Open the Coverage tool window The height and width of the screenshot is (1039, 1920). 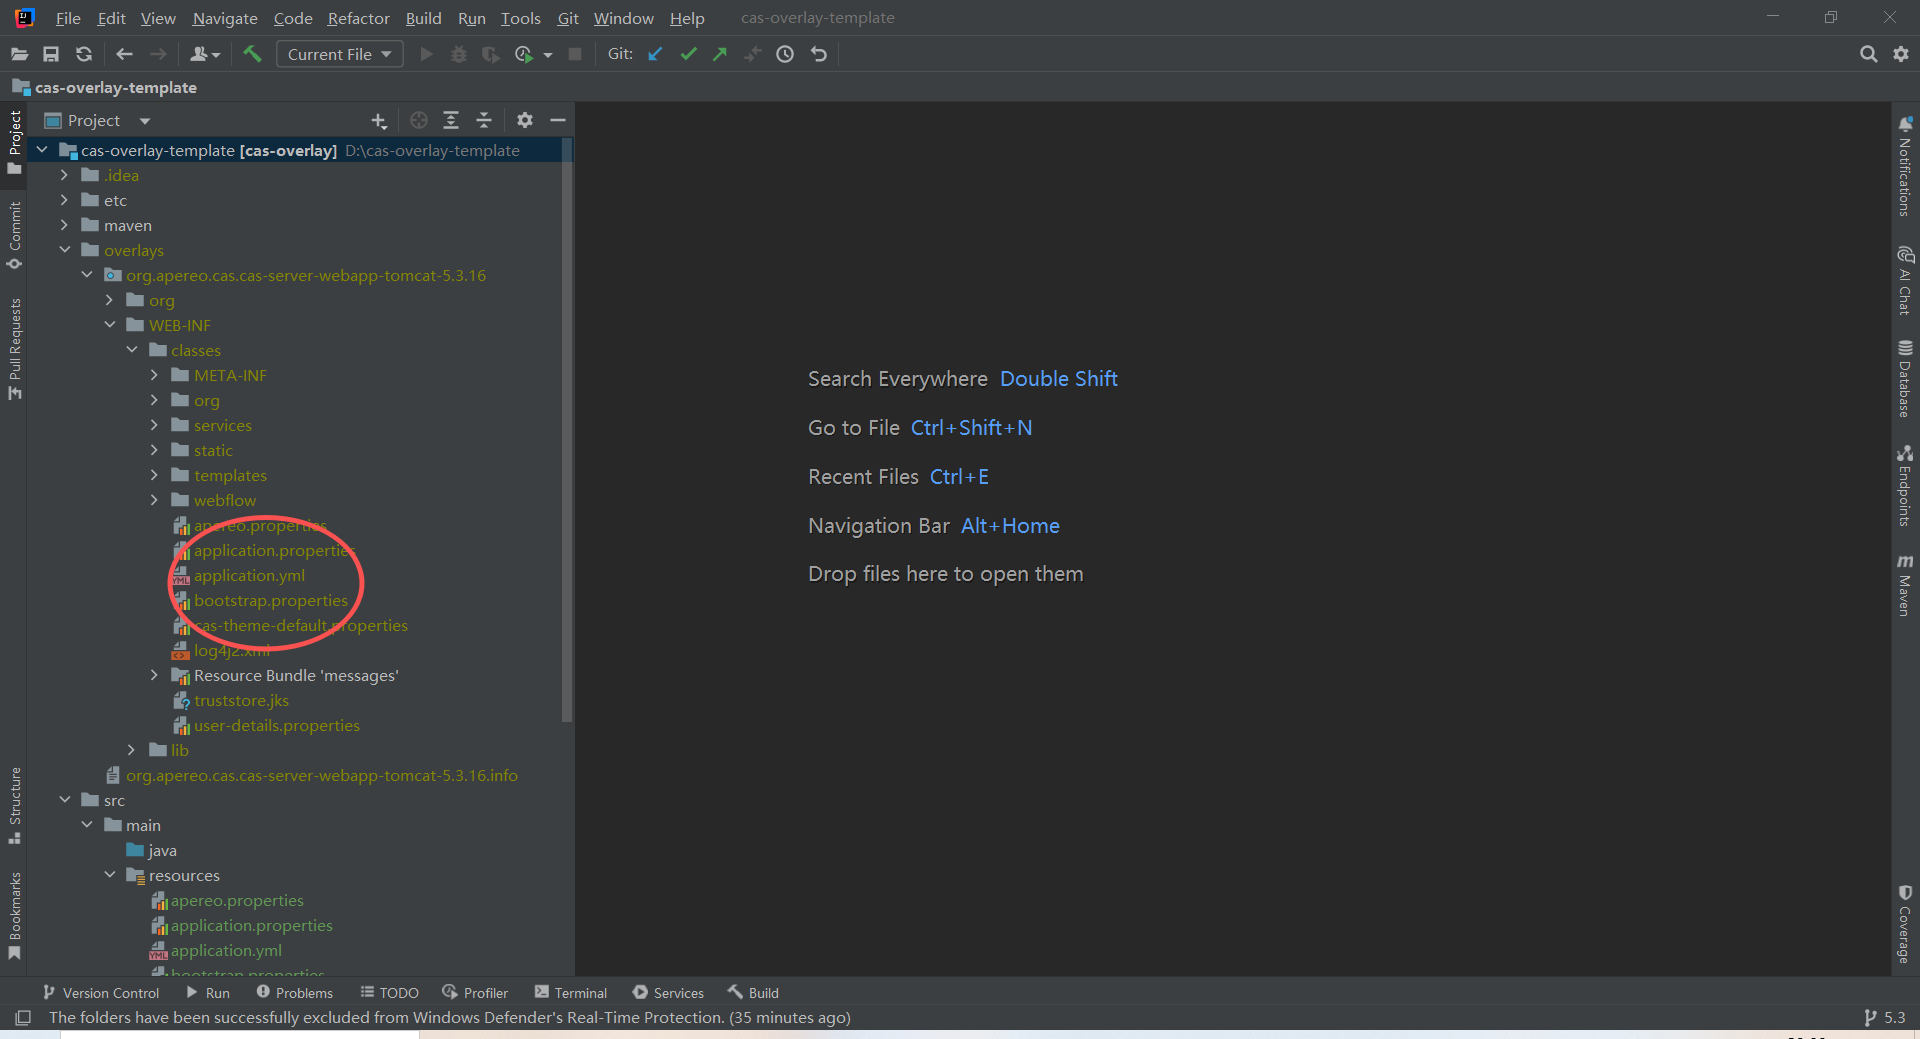click(x=1905, y=924)
